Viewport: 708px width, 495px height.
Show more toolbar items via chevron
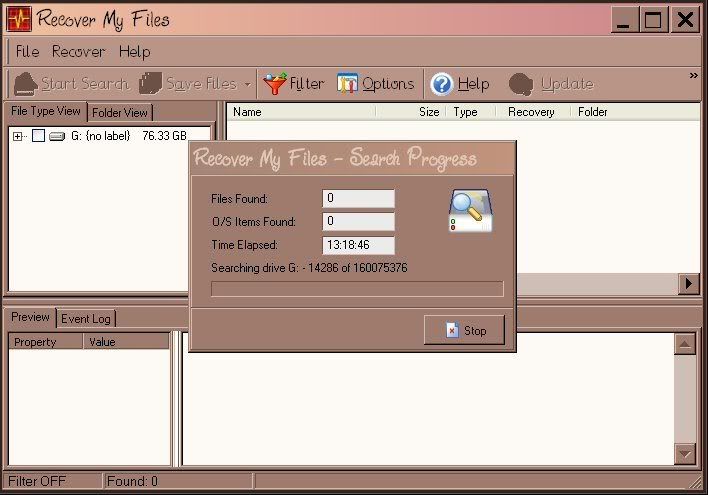tap(694, 75)
